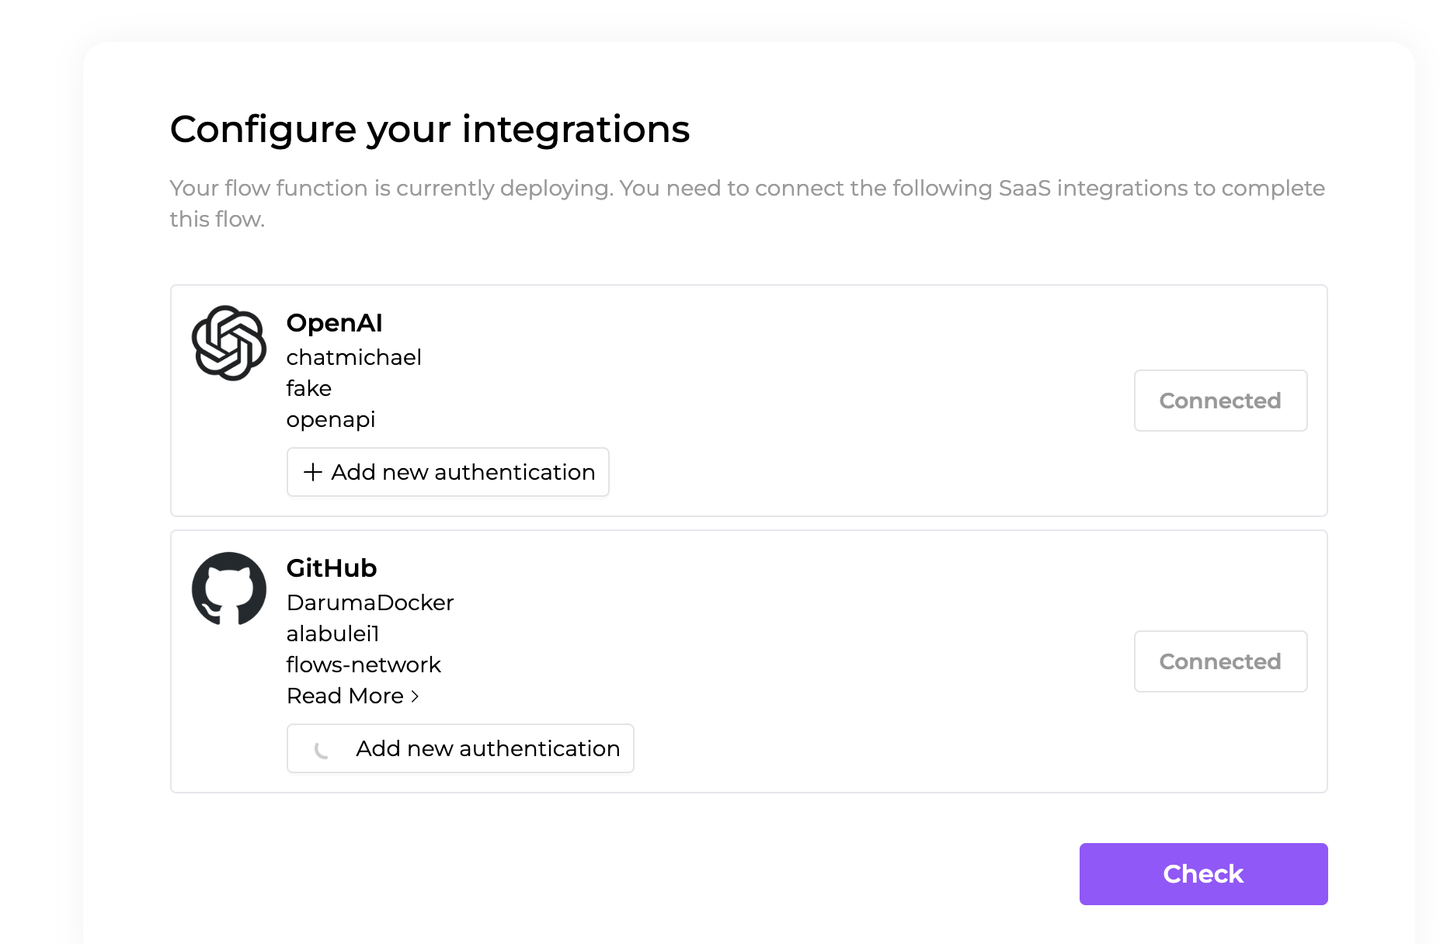Viewport: 1440px width, 944px height.
Task: Click the loading spinner in GitHub authentication button
Action: pyautogui.click(x=321, y=749)
